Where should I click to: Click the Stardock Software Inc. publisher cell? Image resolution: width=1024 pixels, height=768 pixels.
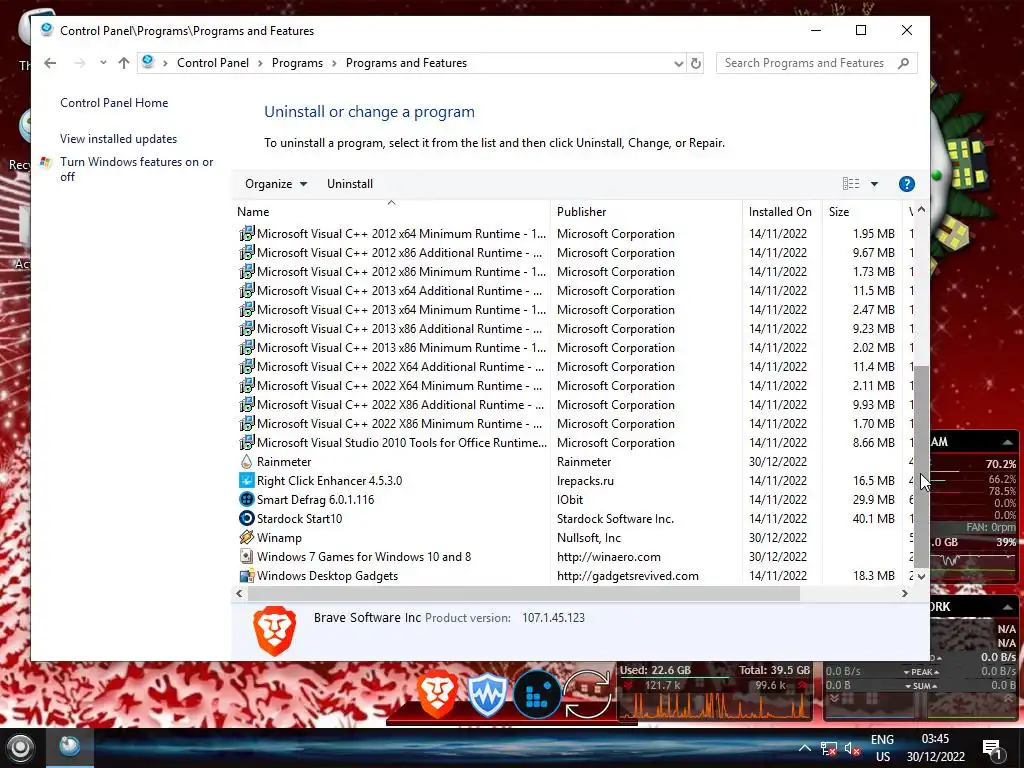pos(615,519)
